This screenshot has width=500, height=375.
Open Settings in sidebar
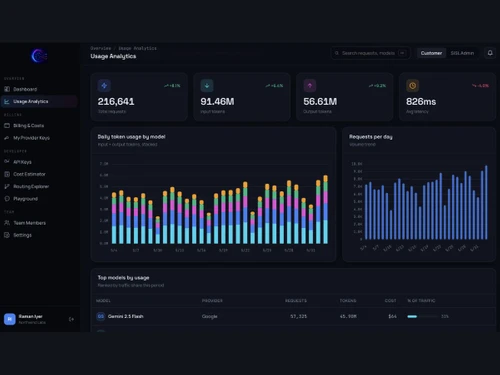pyautogui.click(x=39, y=235)
